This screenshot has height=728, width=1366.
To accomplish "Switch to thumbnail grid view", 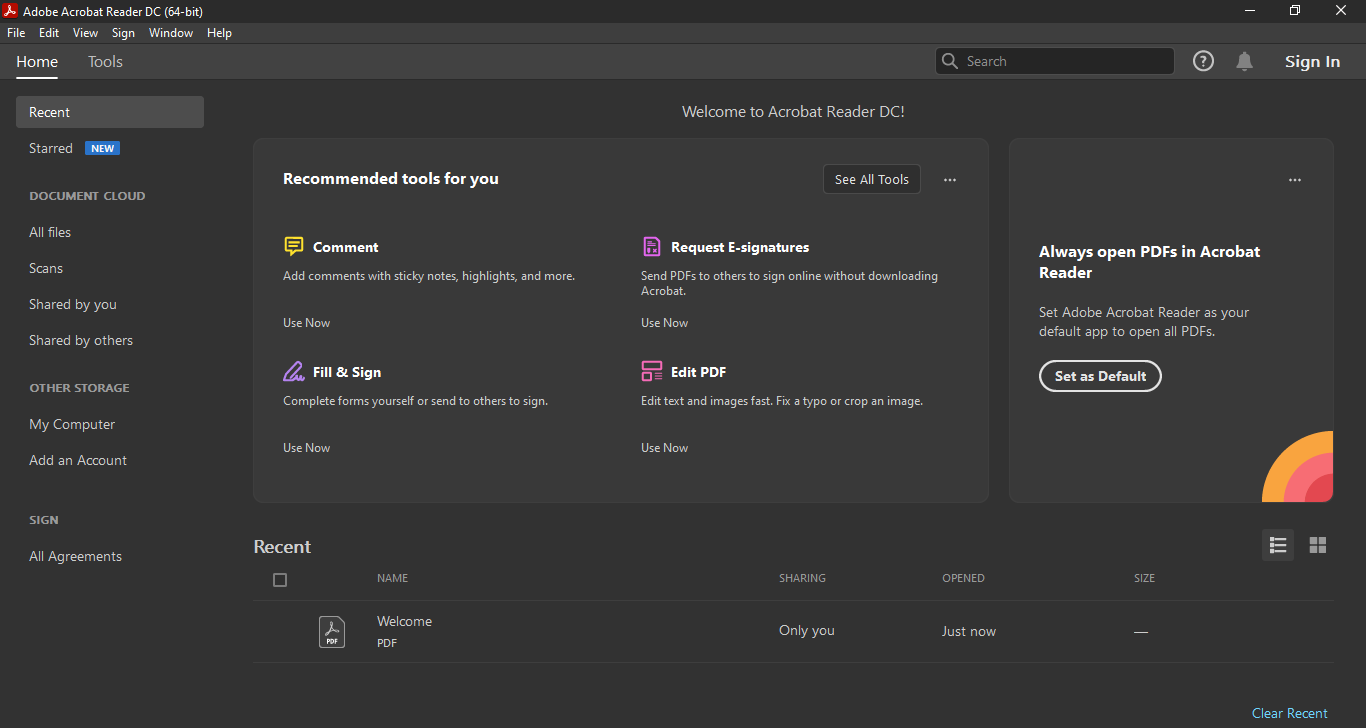I will pyautogui.click(x=1317, y=545).
